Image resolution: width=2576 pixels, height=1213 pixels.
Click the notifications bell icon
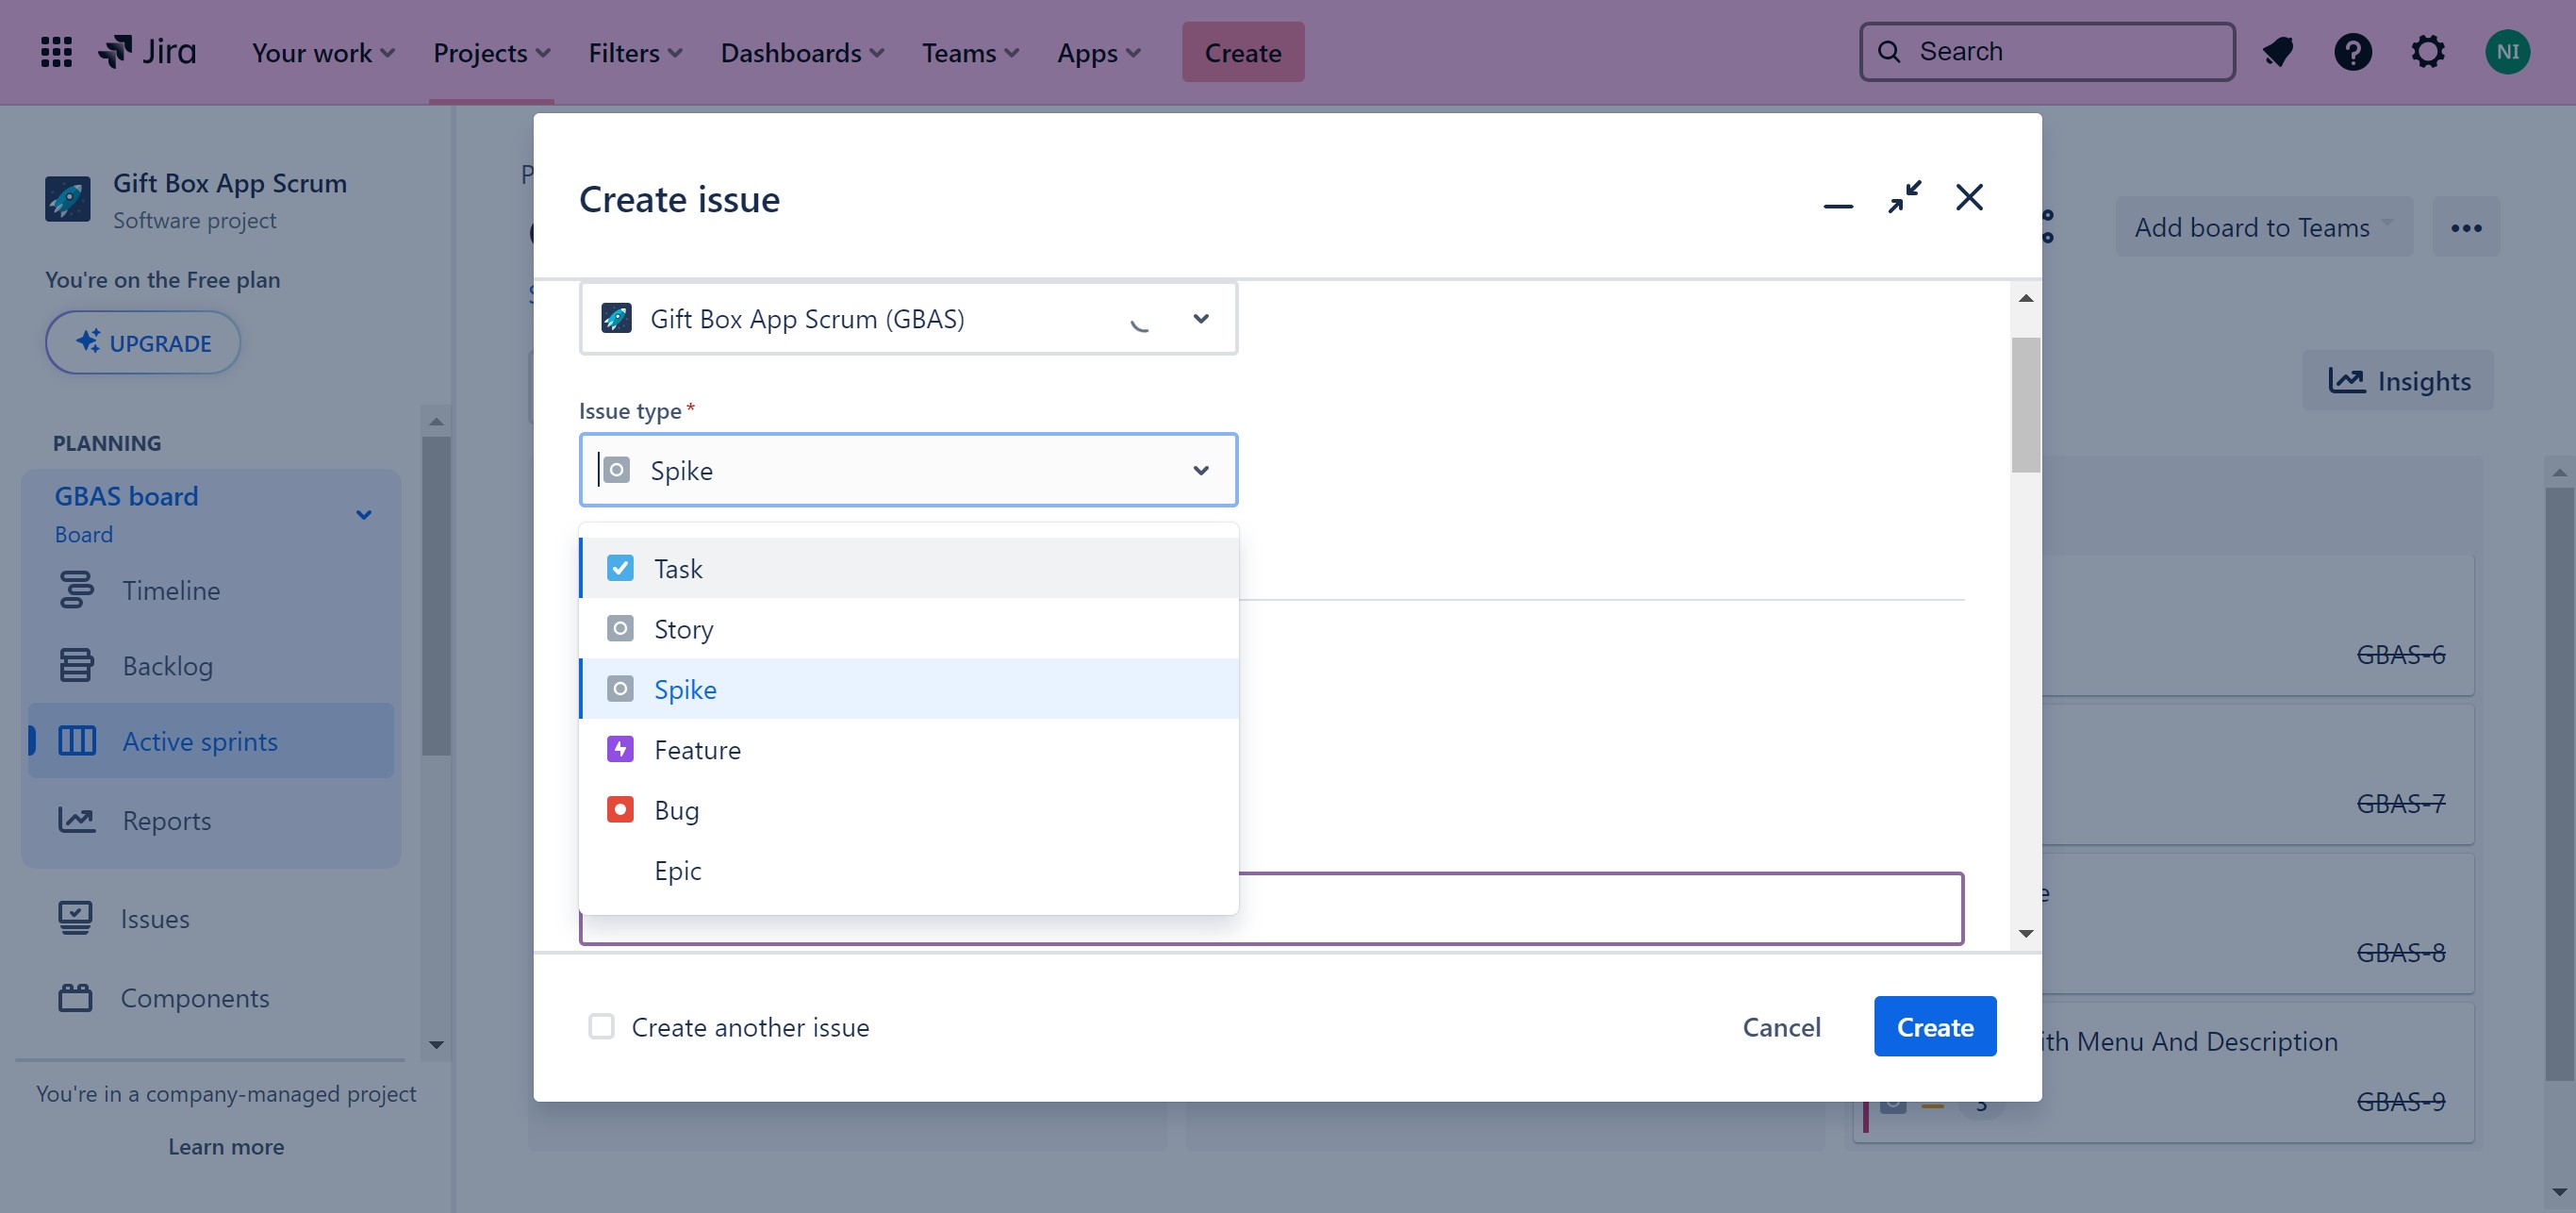point(2277,52)
